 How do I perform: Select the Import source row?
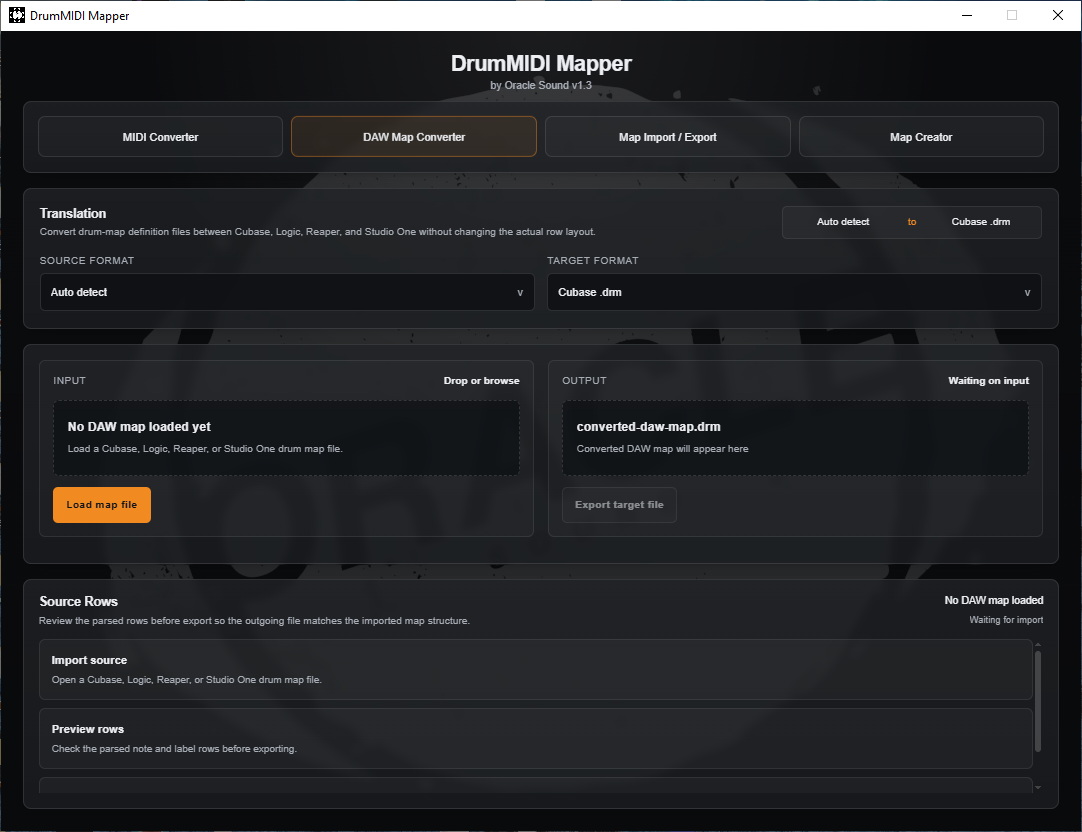point(535,669)
